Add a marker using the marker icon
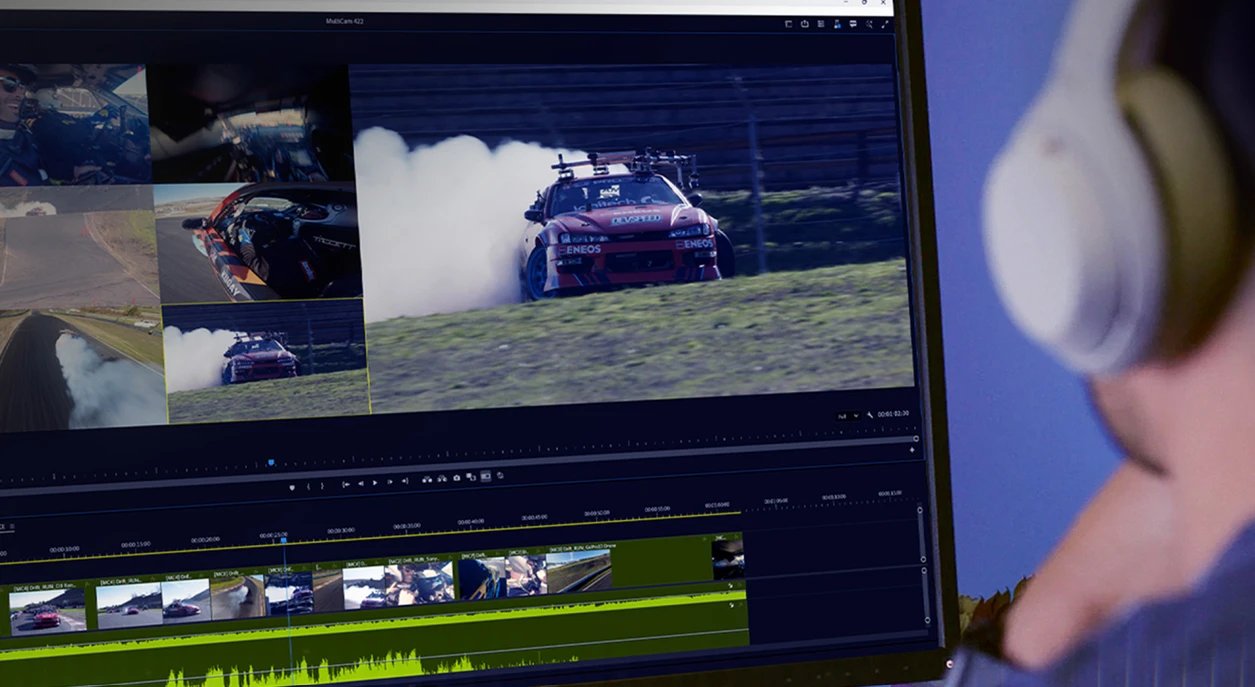This screenshot has width=1255, height=687. coord(292,487)
